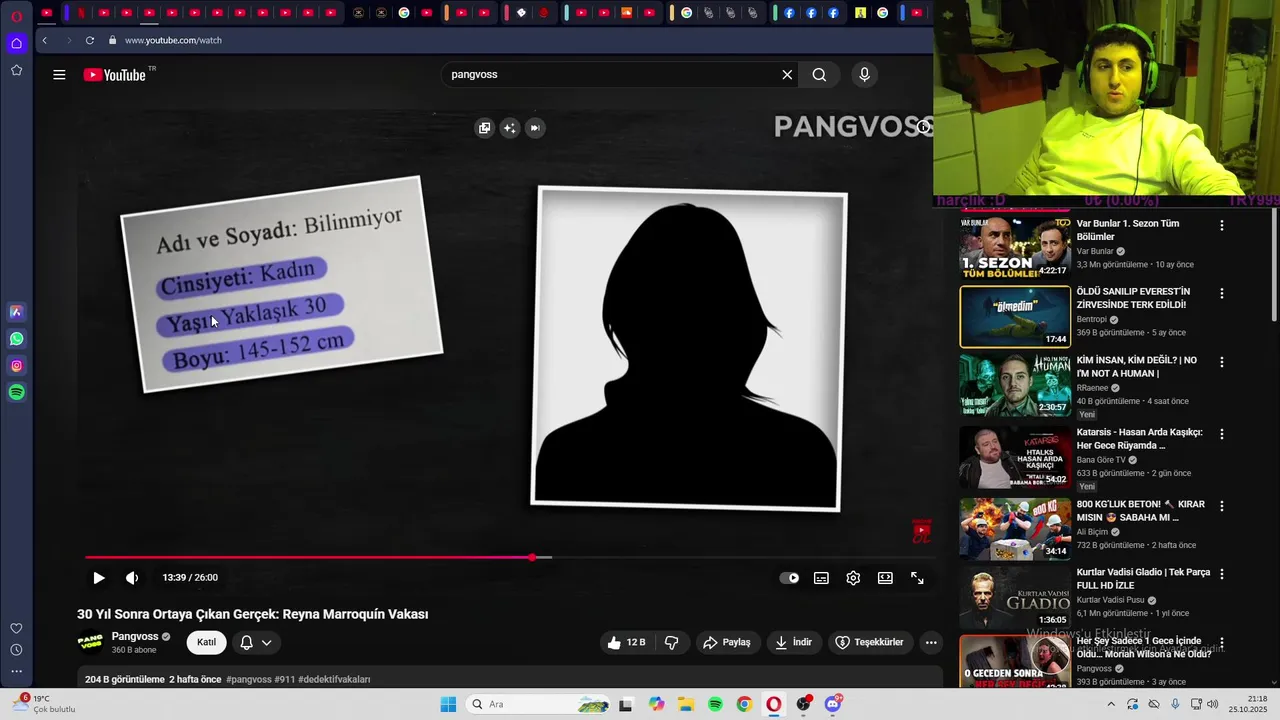Open the Everest 'ölmedim' video thumbnail

click(x=1015, y=317)
